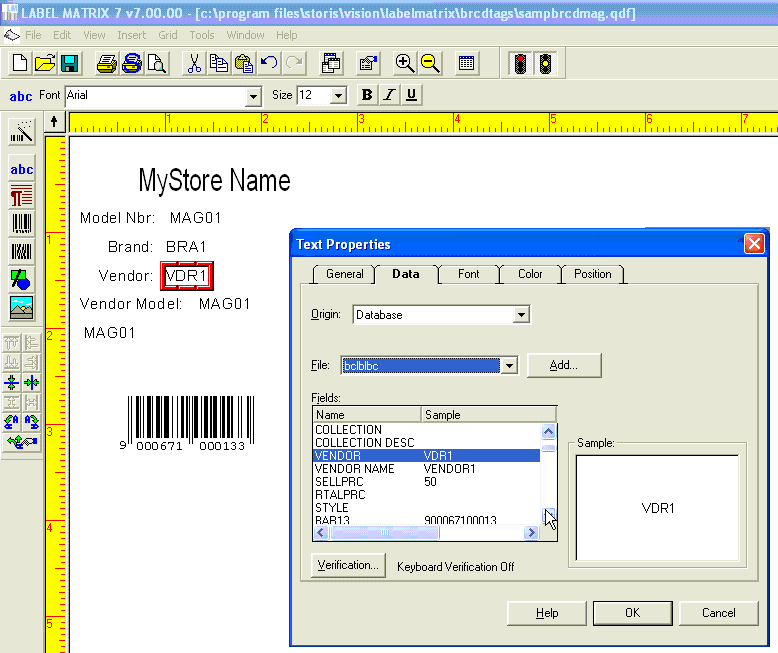The image size is (778, 653).
Task: Click the Save diskette icon
Action: [x=70, y=64]
